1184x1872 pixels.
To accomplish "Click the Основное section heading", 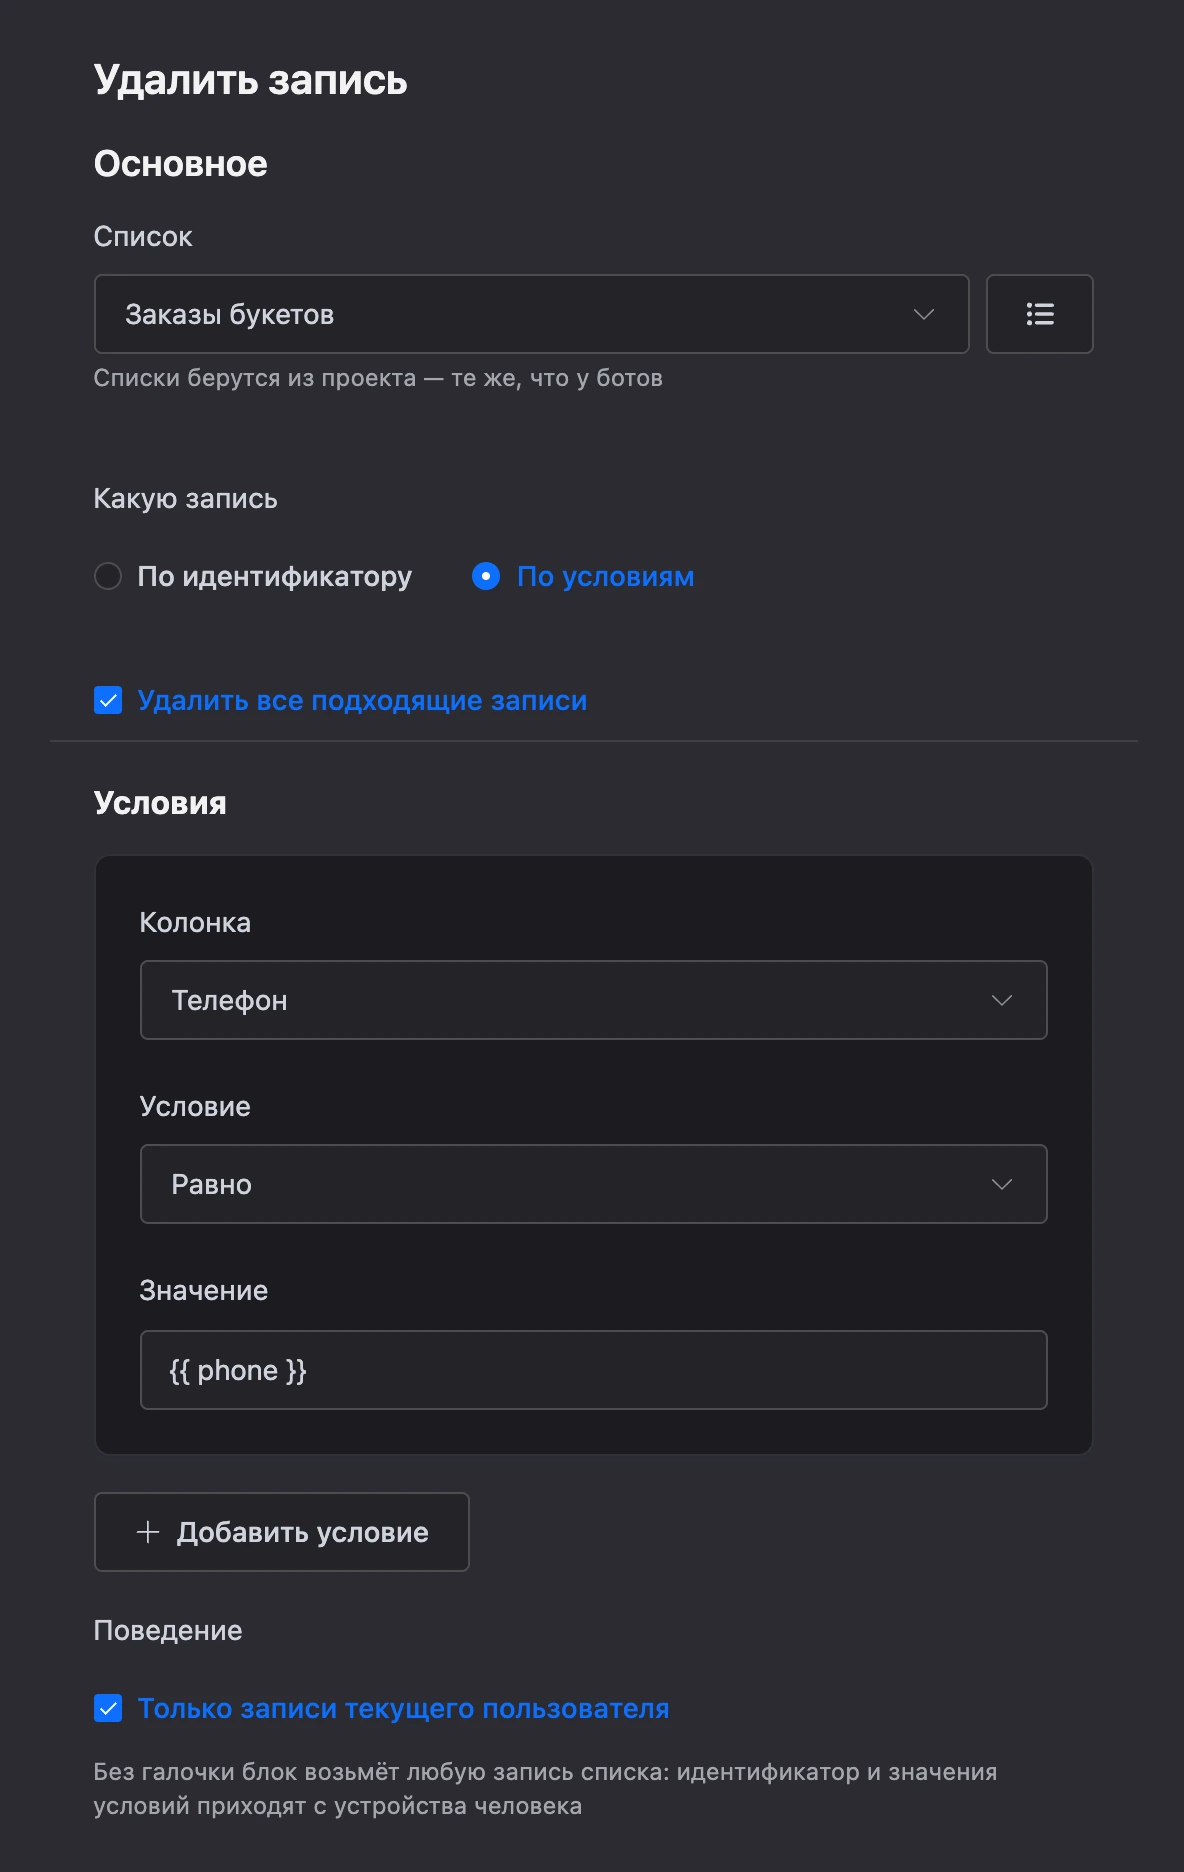I will [x=181, y=164].
